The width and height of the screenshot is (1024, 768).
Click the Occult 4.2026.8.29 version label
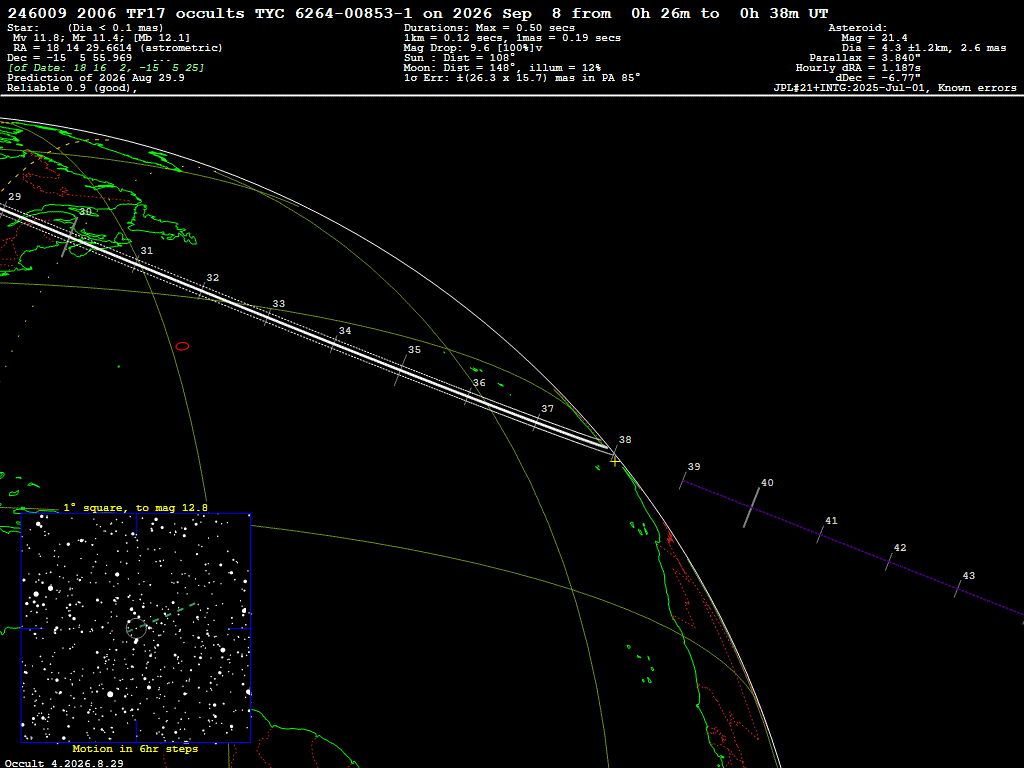coord(64,763)
